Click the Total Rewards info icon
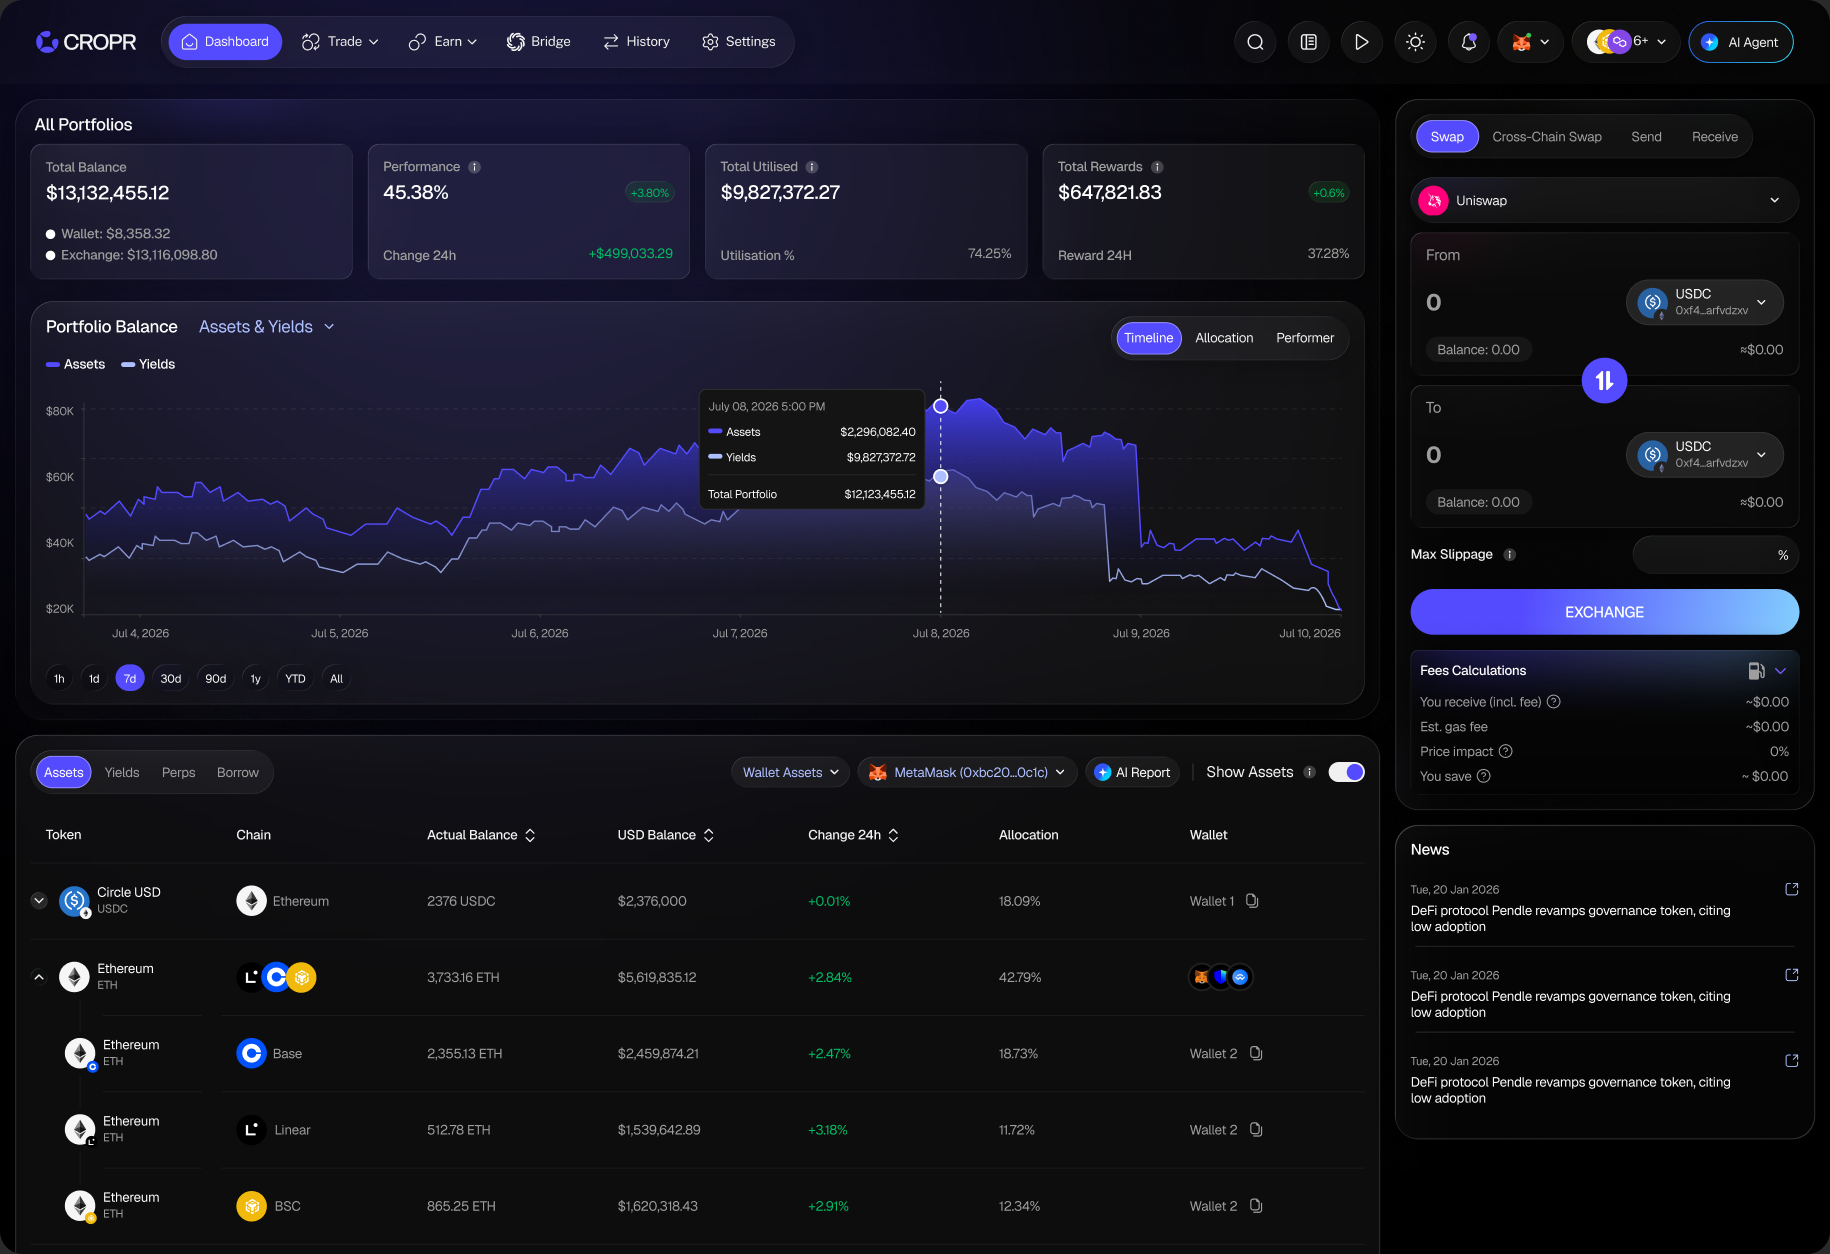The height and width of the screenshot is (1254, 1830). [1156, 167]
